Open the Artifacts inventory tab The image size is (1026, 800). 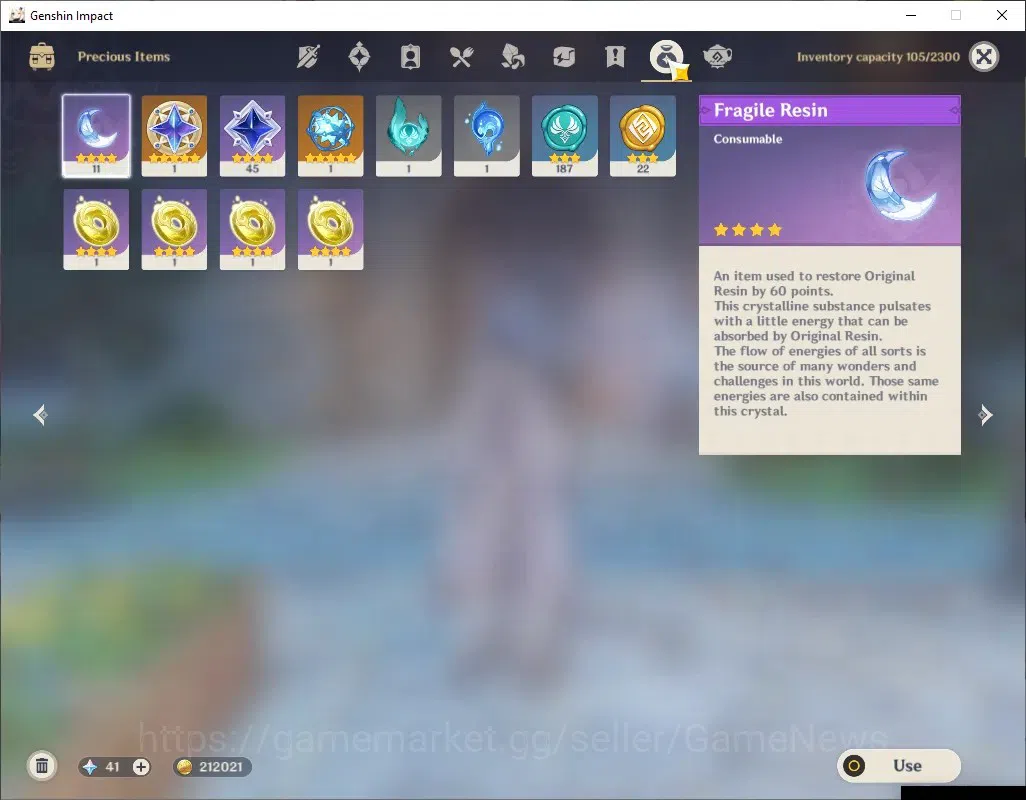pos(359,57)
